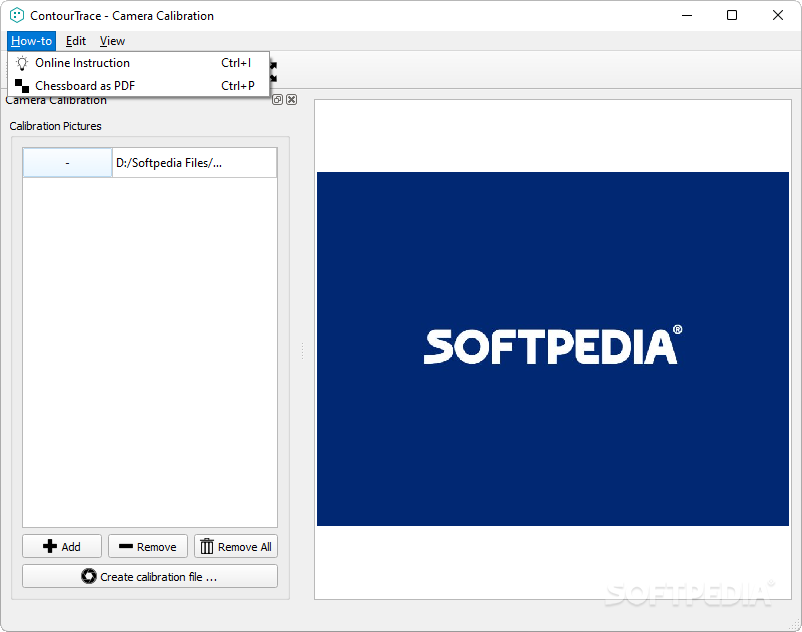
Task: Click the lightbulb icon beside Online Instruction
Action: 22,63
